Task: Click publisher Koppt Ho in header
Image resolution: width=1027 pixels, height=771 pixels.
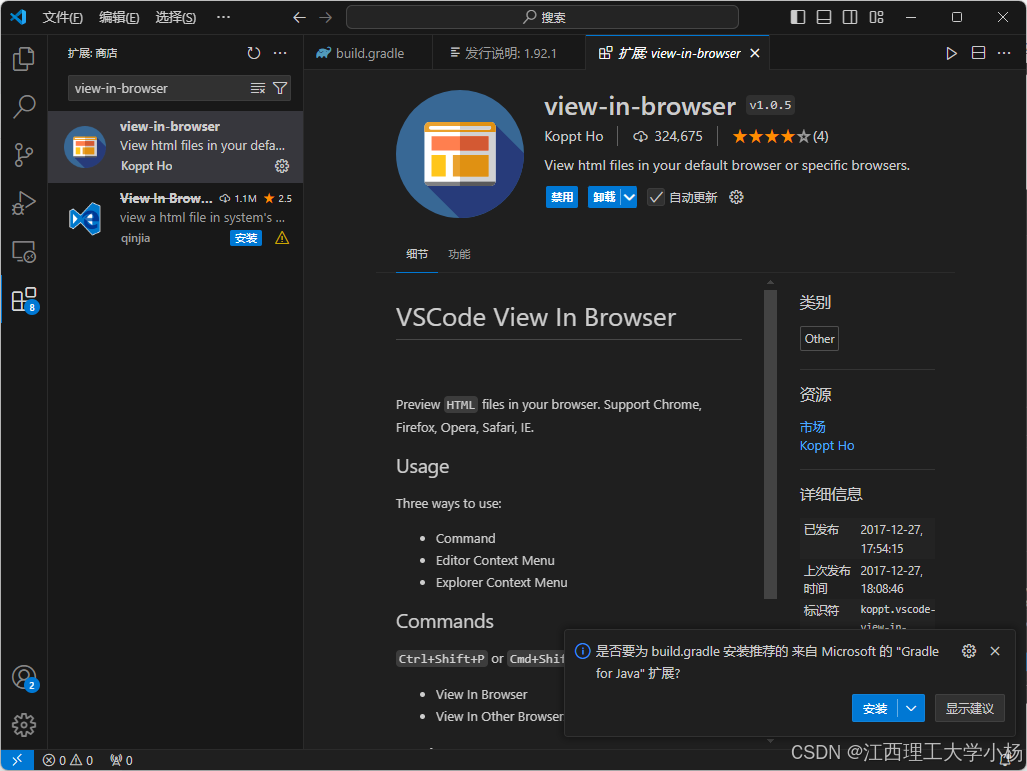Action: [574, 136]
